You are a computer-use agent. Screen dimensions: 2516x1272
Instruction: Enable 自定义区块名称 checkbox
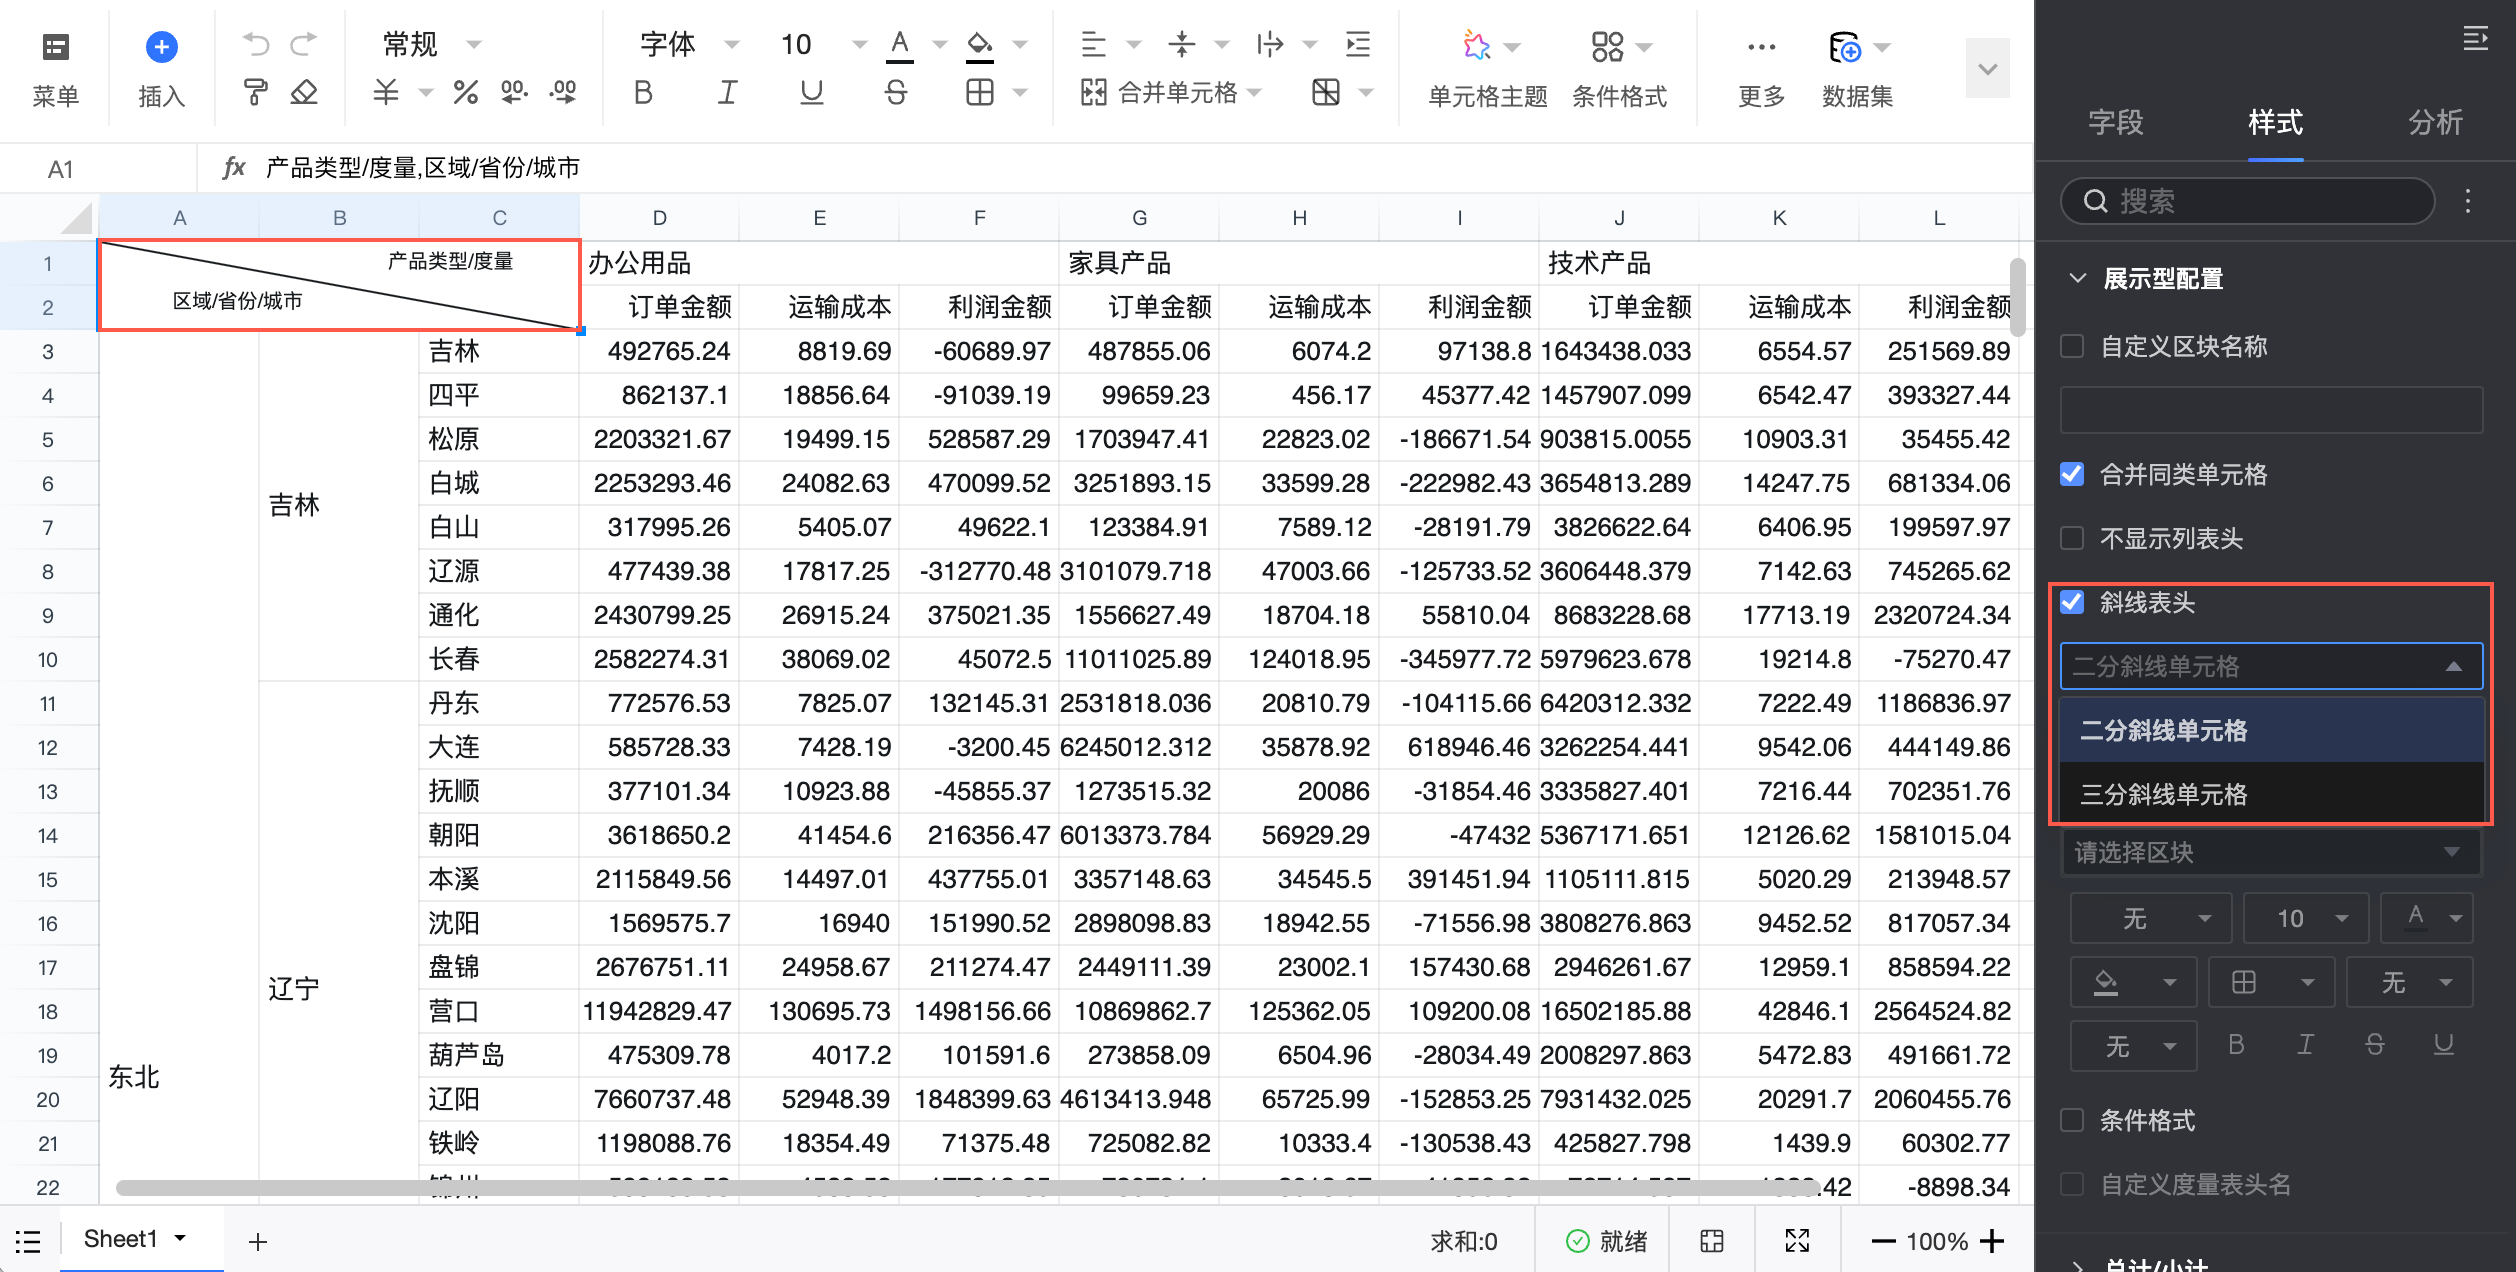click(x=2072, y=346)
